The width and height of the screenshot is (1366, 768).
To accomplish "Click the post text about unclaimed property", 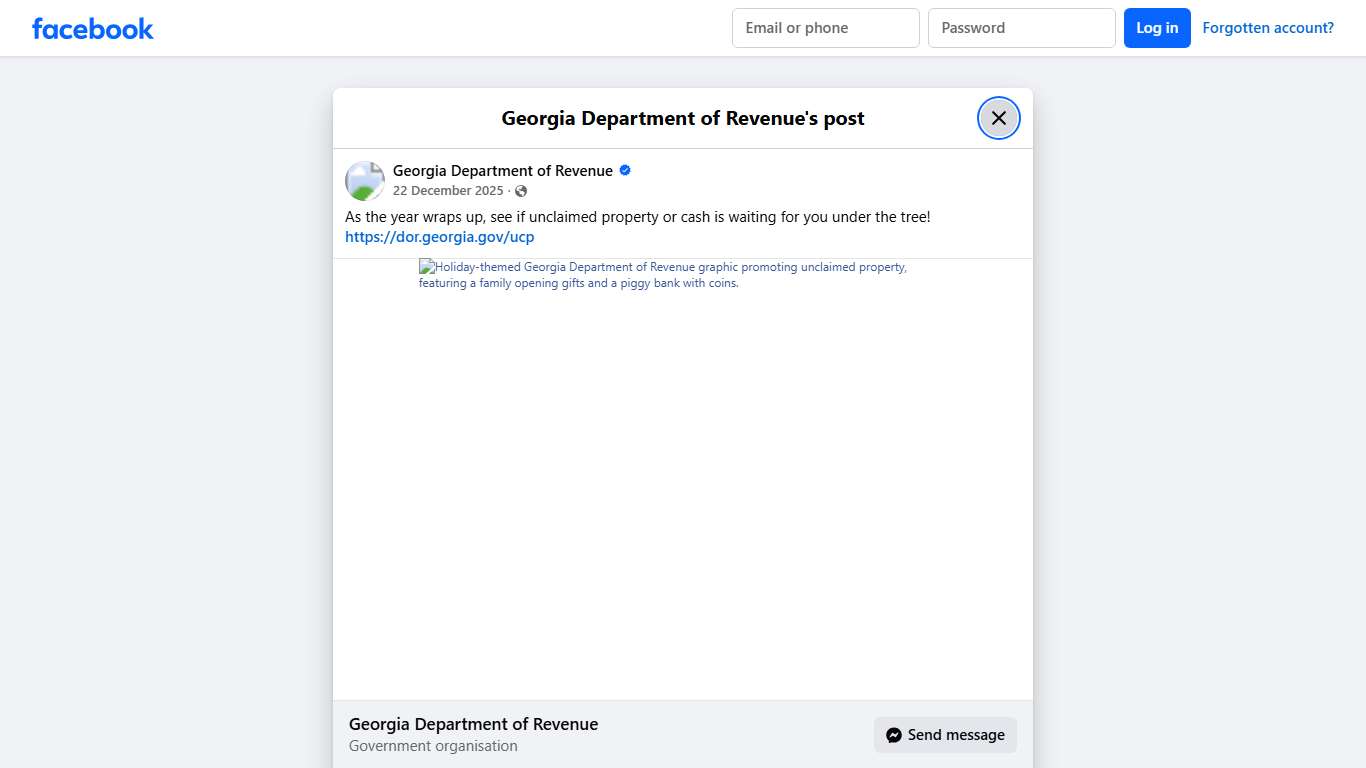I will (x=637, y=217).
